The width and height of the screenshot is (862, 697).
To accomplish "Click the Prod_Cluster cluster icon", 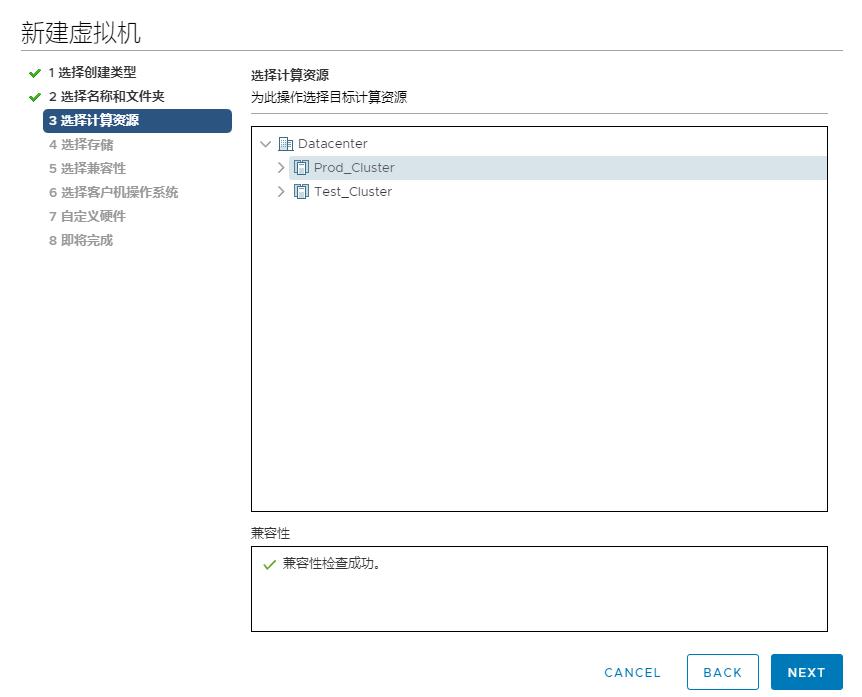I will (x=302, y=167).
